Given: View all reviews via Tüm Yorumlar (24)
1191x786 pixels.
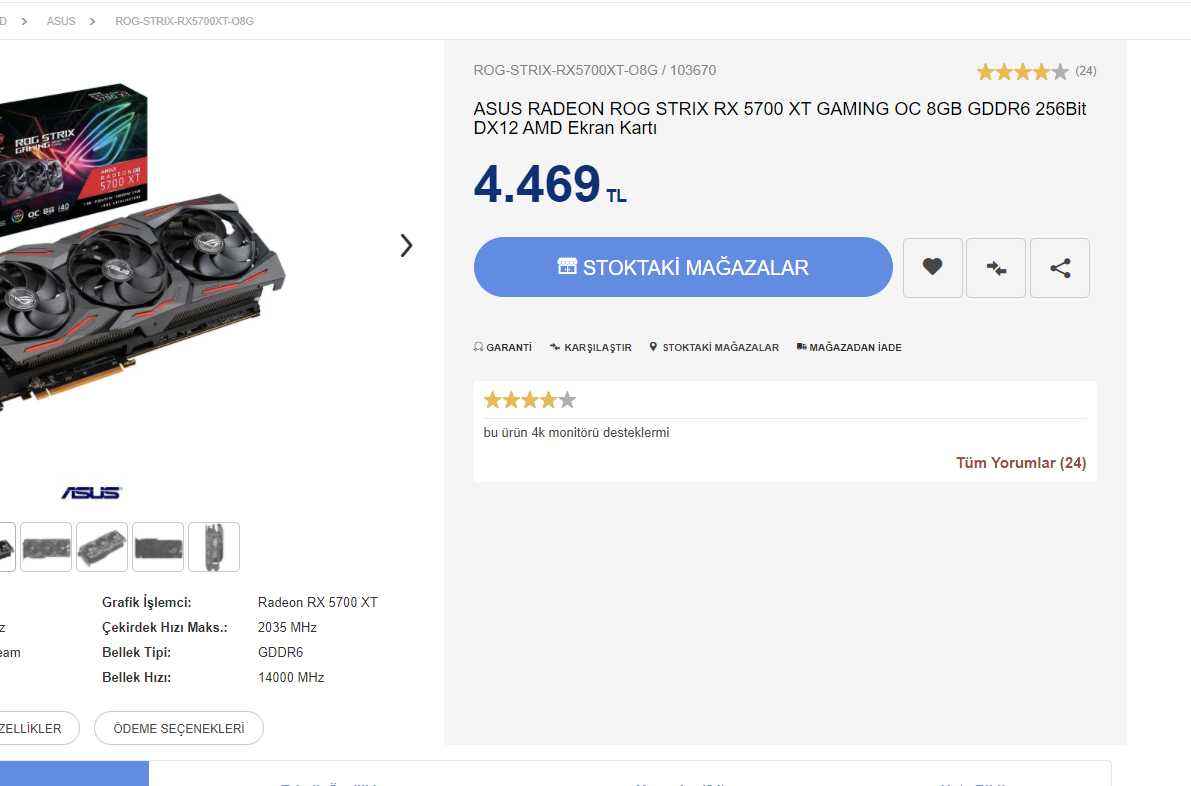Looking at the screenshot, I should (x=1021, y=463).
